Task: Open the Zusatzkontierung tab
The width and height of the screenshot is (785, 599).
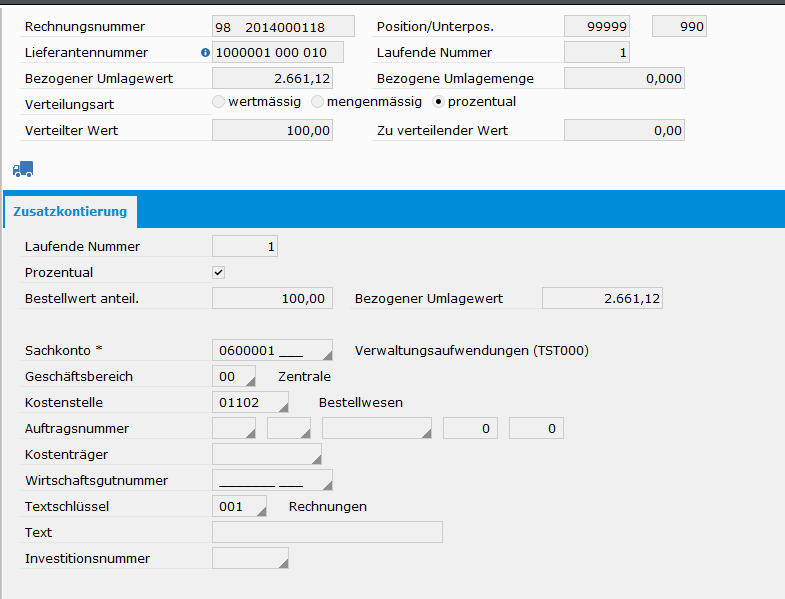Action: click(70, 211)
